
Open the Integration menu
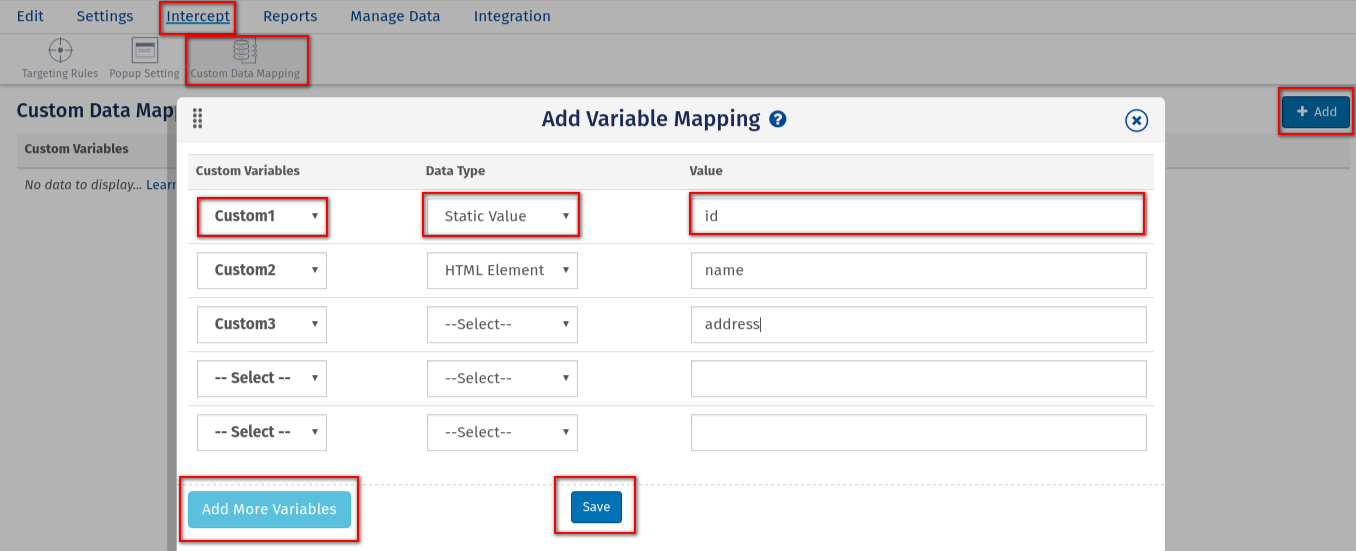512,17
